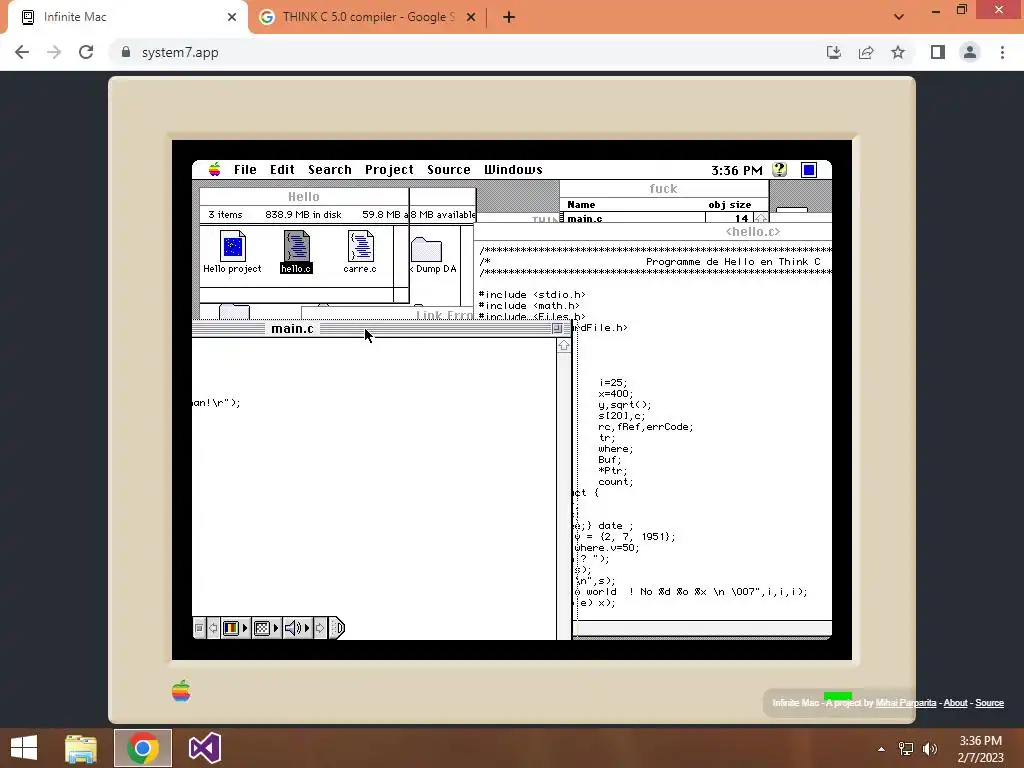Image resolution: width=1024 pixels, height=768 pixels.
Task: Open the About link
Action: (955, 703)
